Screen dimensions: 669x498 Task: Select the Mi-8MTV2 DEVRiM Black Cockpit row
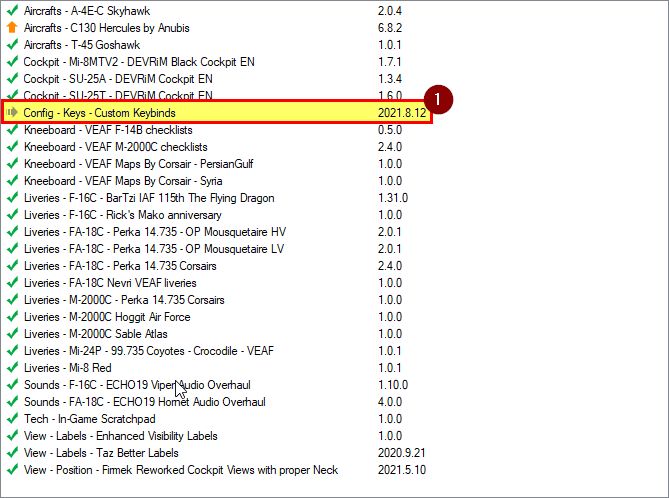138,62
